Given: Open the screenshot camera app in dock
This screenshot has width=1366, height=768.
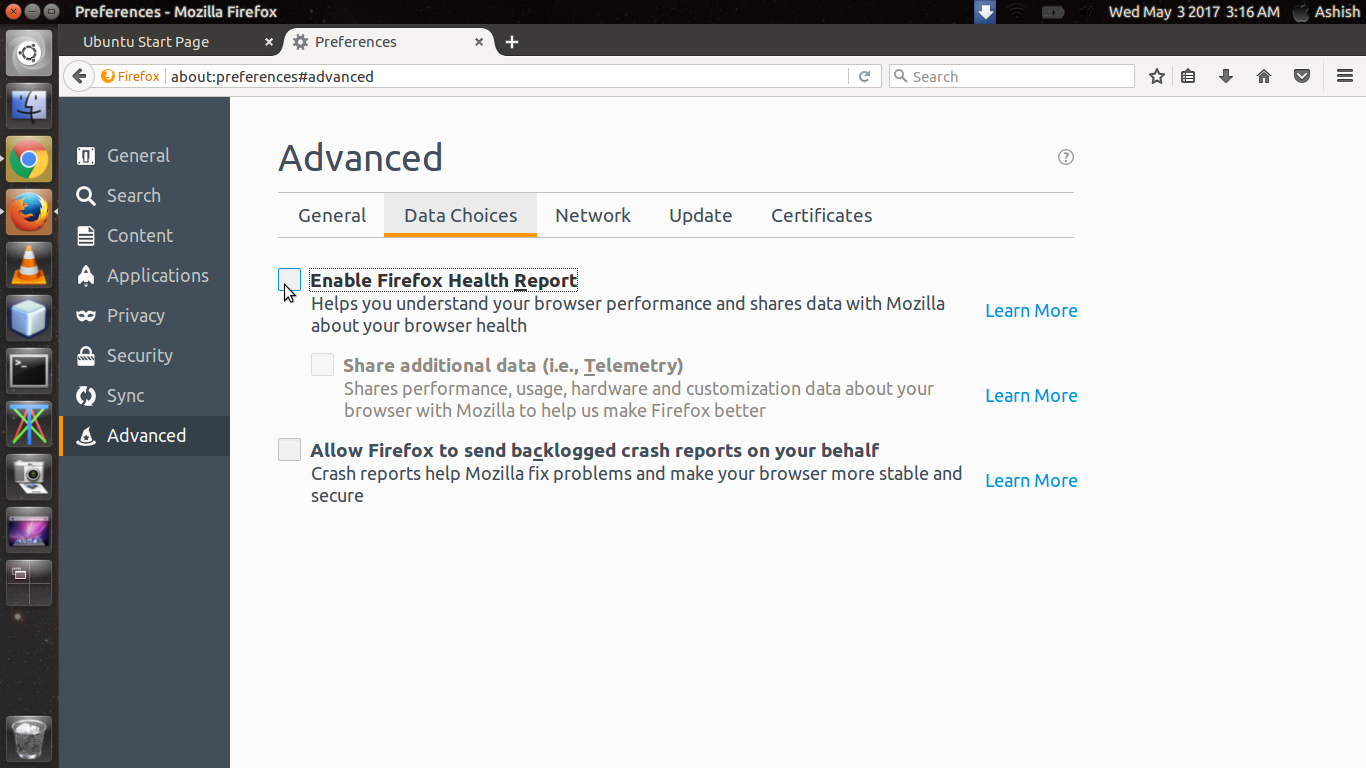Looking at the screenshot, I should (29, 477).
